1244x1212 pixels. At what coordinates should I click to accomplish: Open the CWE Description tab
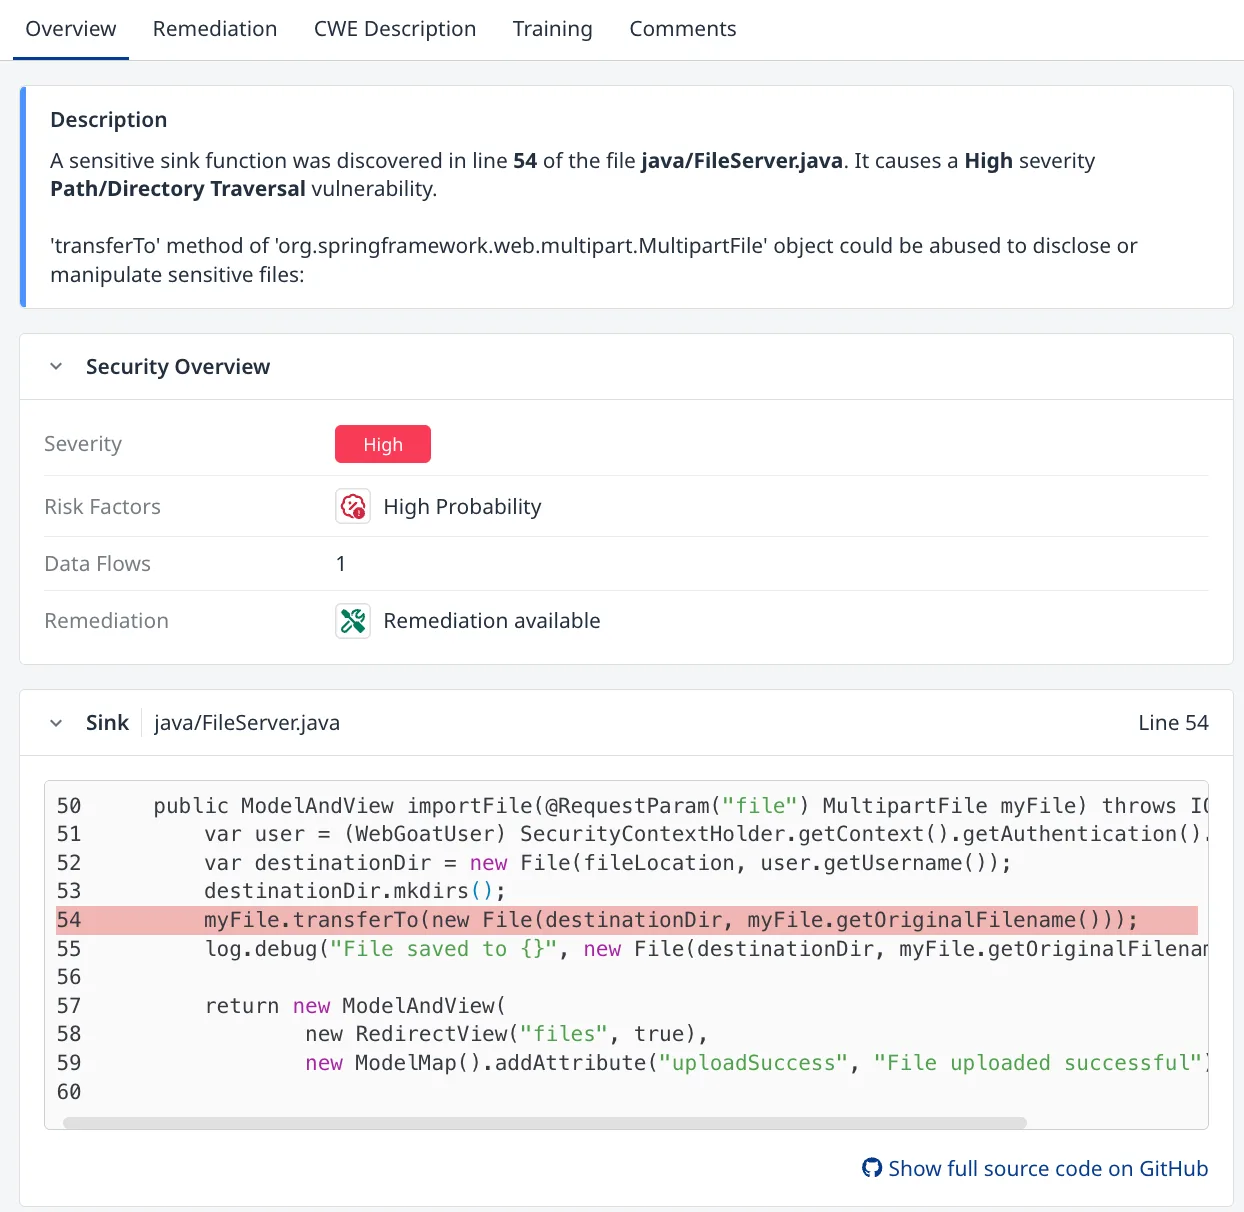[x=395, y=29]
